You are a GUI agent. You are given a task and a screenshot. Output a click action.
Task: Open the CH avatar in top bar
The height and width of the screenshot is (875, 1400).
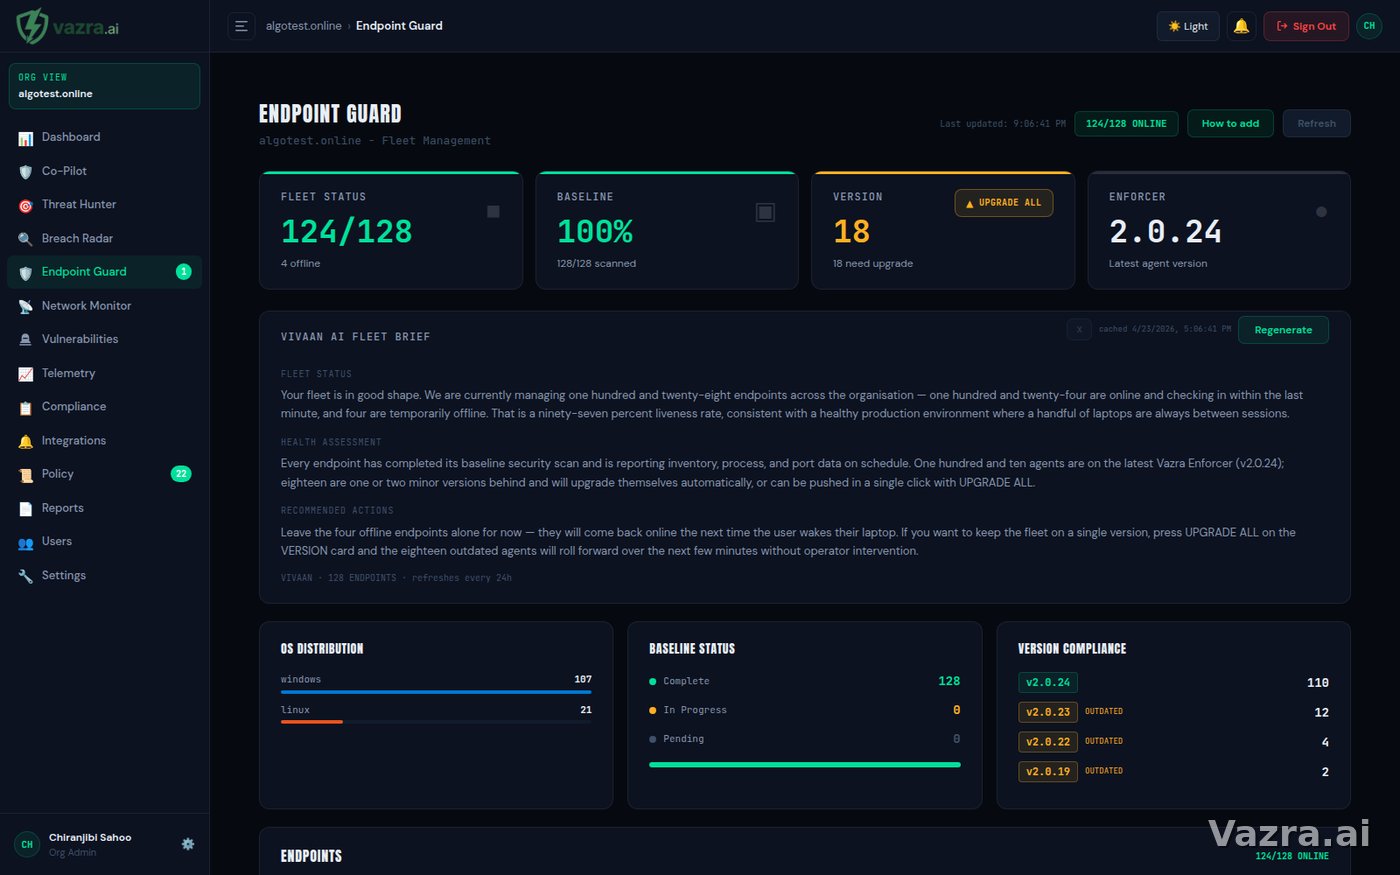1369,26
